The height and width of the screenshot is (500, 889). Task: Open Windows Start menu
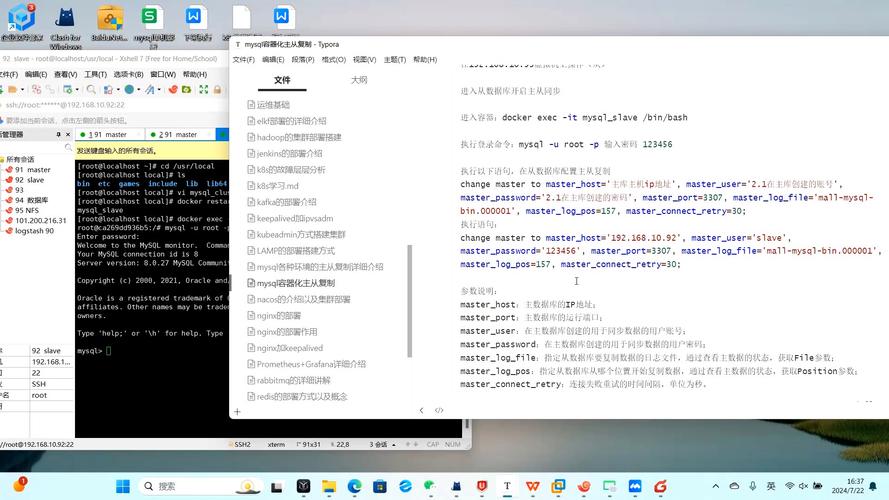click(x=122, y=486)
